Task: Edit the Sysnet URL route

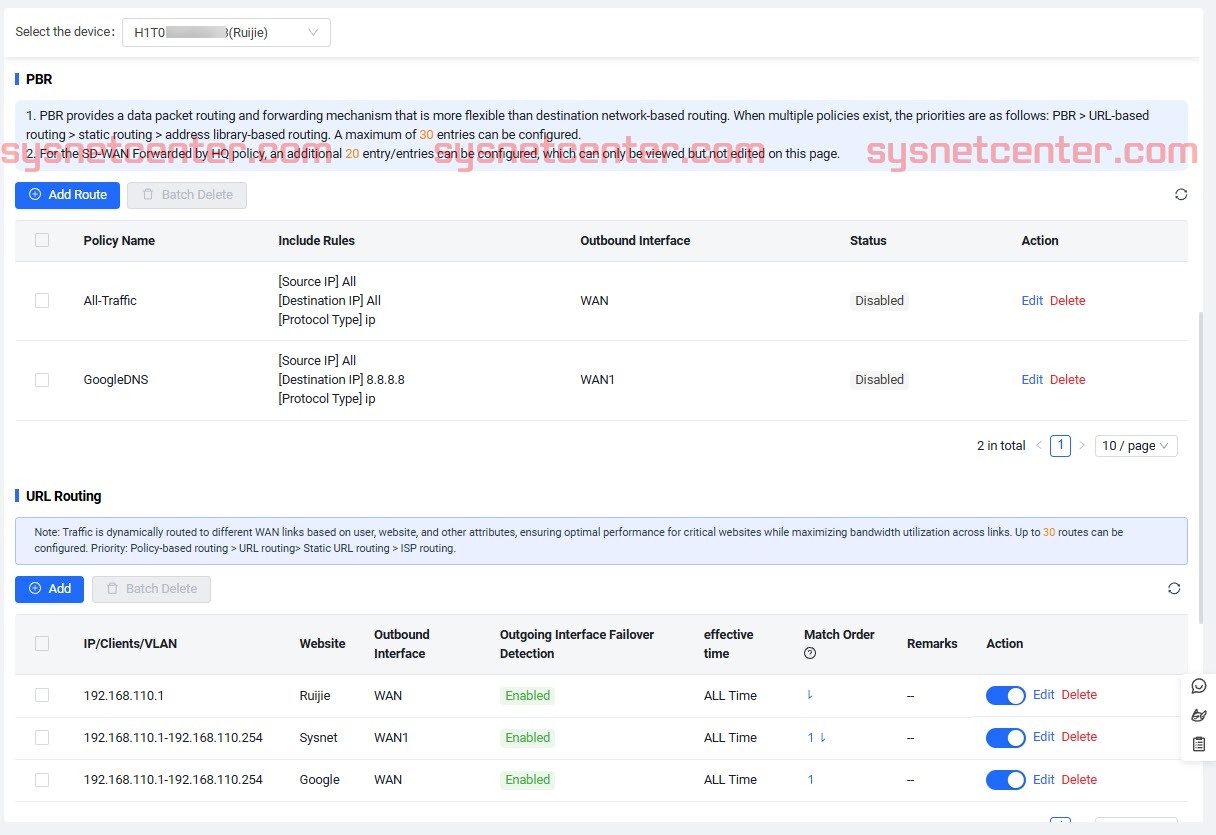Action: pyautogui.click(x=1044, y=737)
